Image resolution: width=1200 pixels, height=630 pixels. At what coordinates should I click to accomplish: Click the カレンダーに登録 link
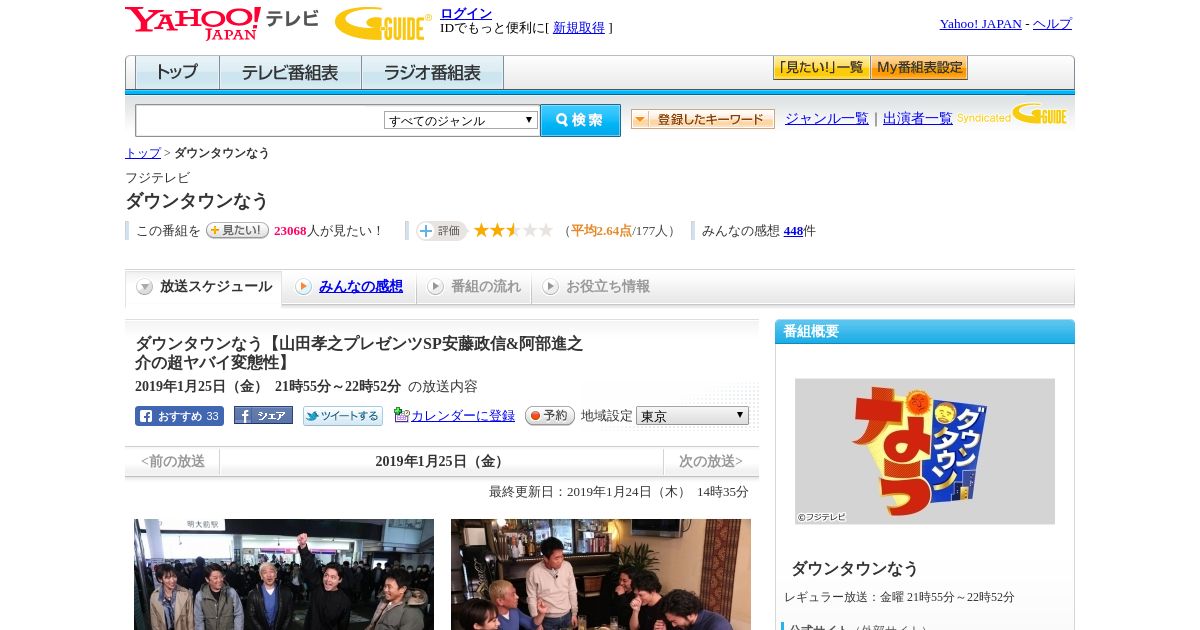pyautogui.click(x=462, y=415)
